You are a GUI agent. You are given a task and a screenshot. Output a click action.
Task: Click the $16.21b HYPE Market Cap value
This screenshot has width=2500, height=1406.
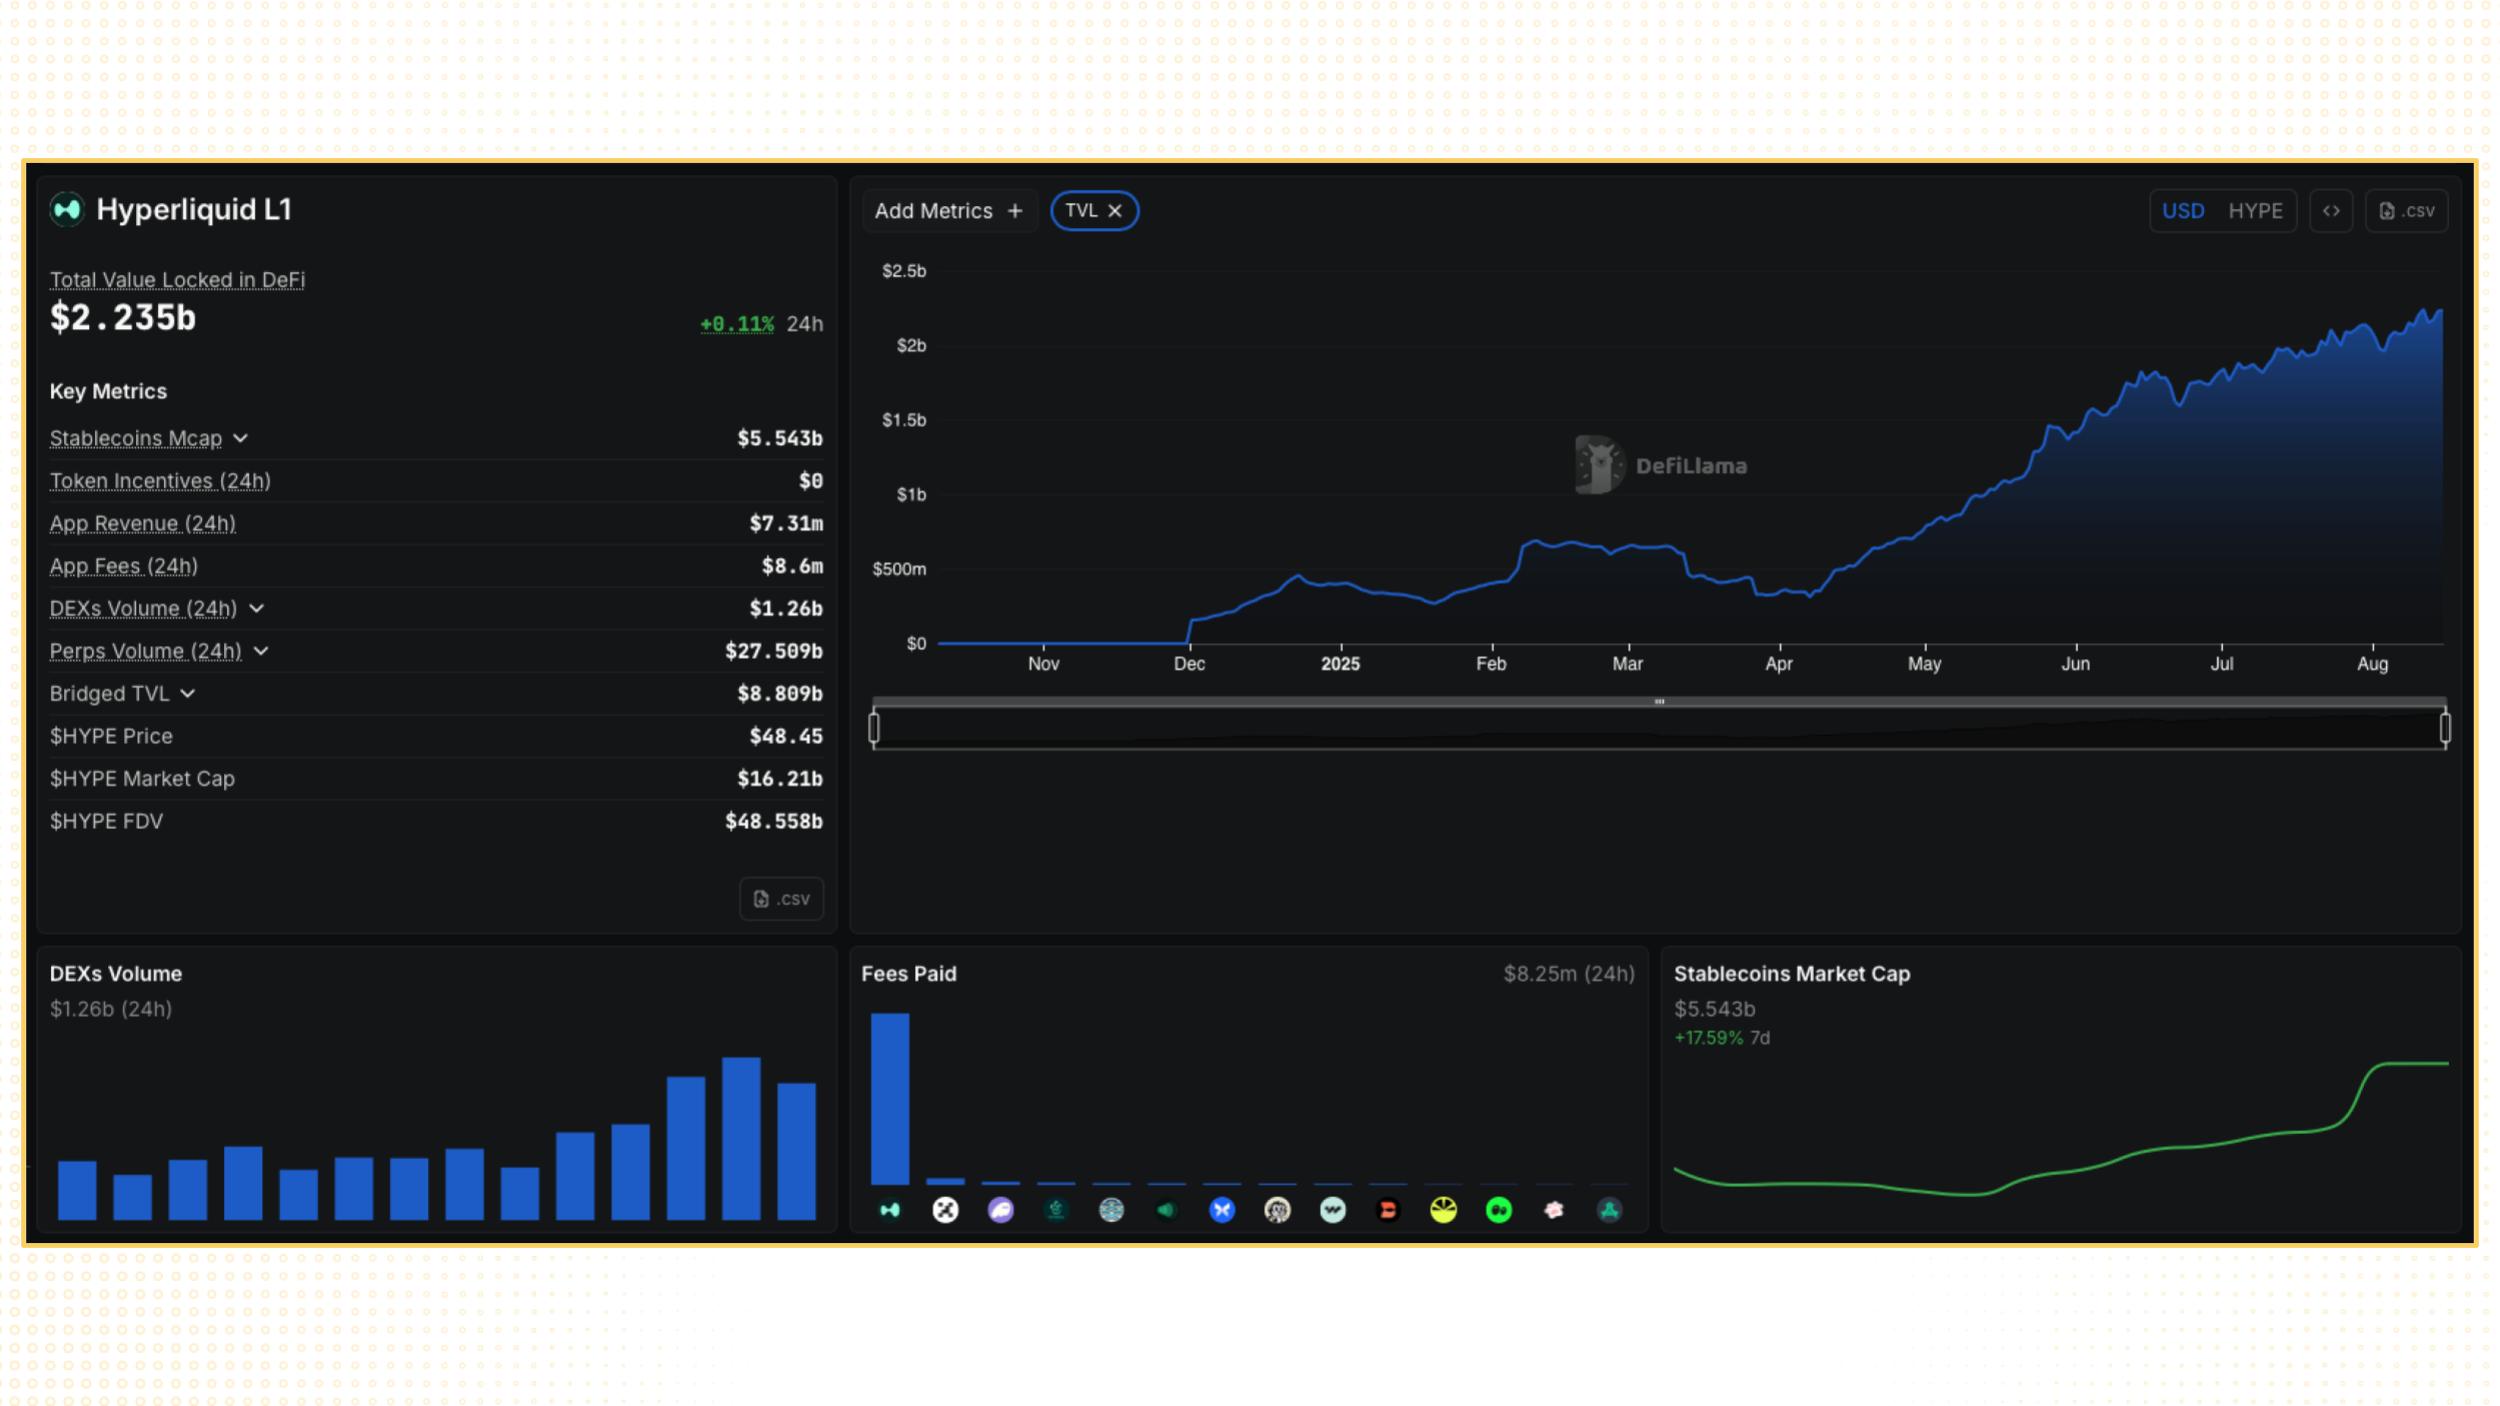coord(780,778)
